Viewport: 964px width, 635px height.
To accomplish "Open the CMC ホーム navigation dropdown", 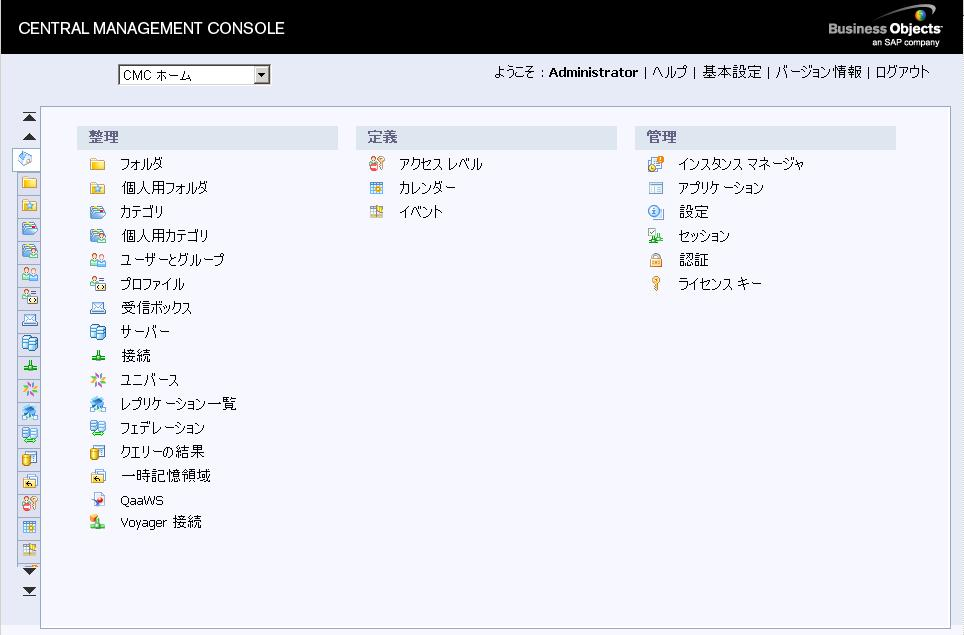I will coord(261,75).
